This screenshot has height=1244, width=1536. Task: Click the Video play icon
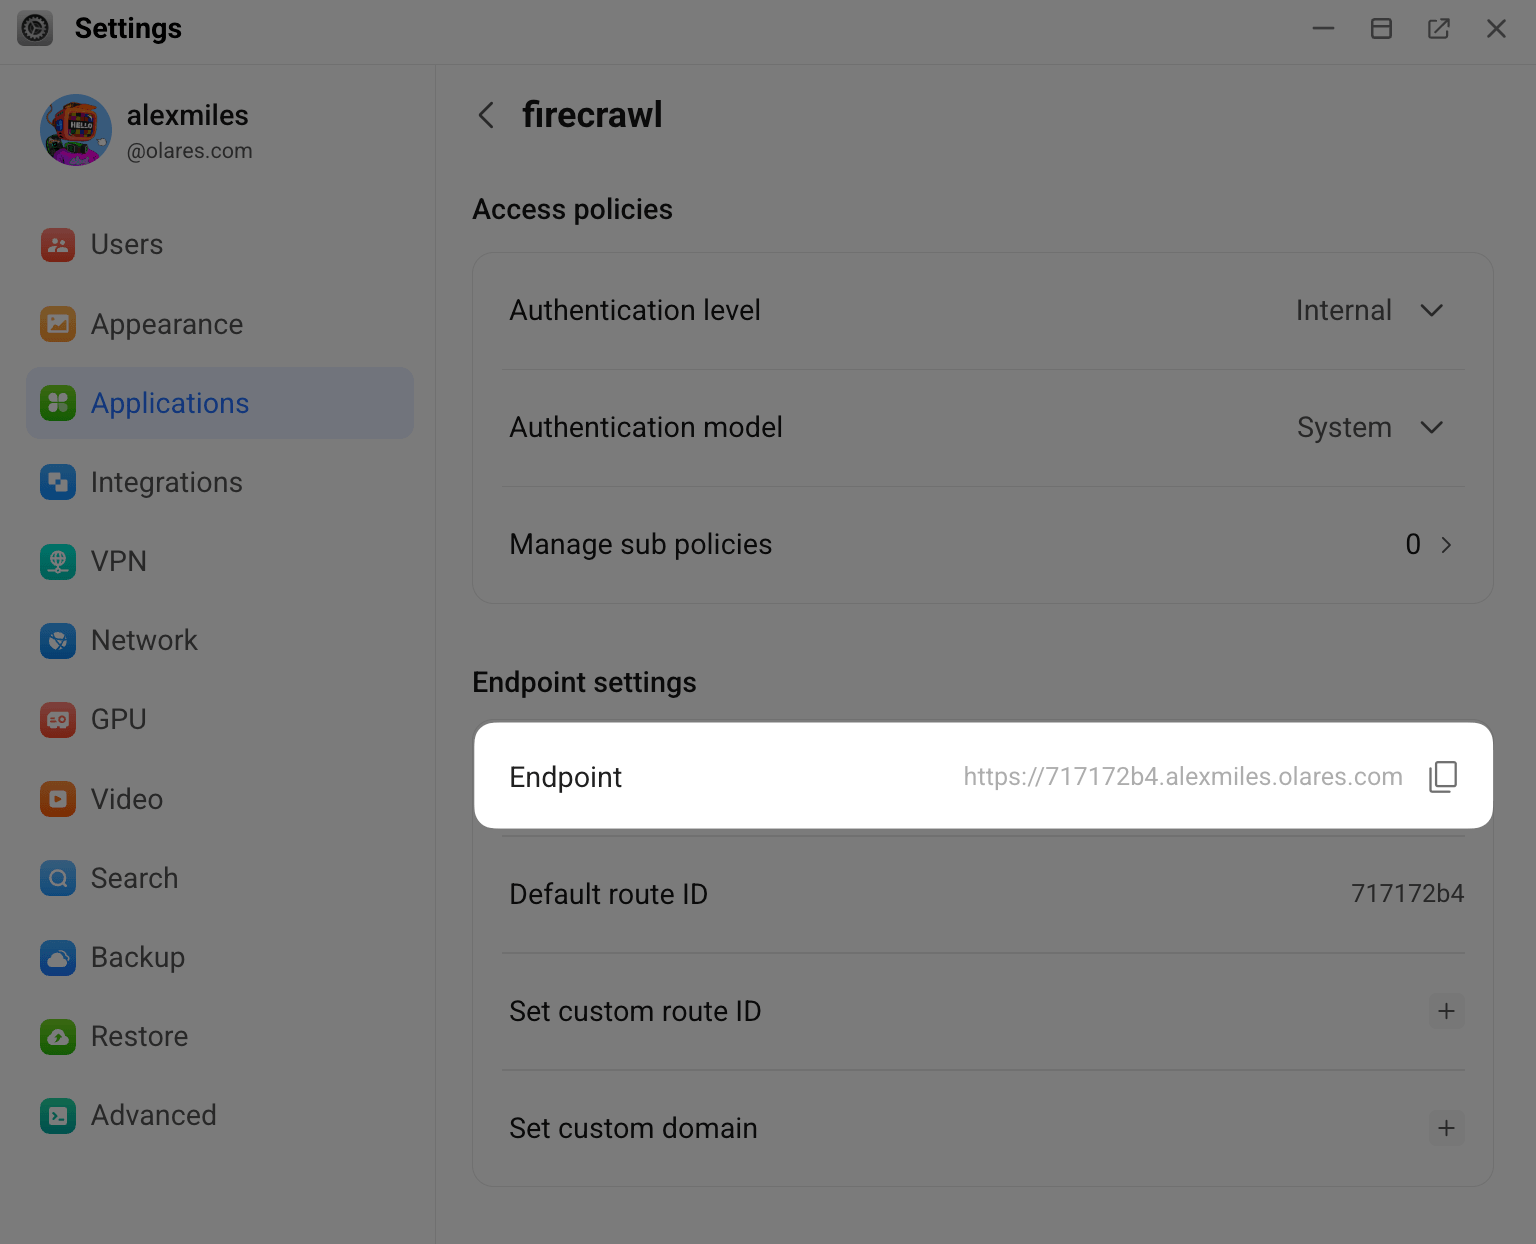coord(58,799)
